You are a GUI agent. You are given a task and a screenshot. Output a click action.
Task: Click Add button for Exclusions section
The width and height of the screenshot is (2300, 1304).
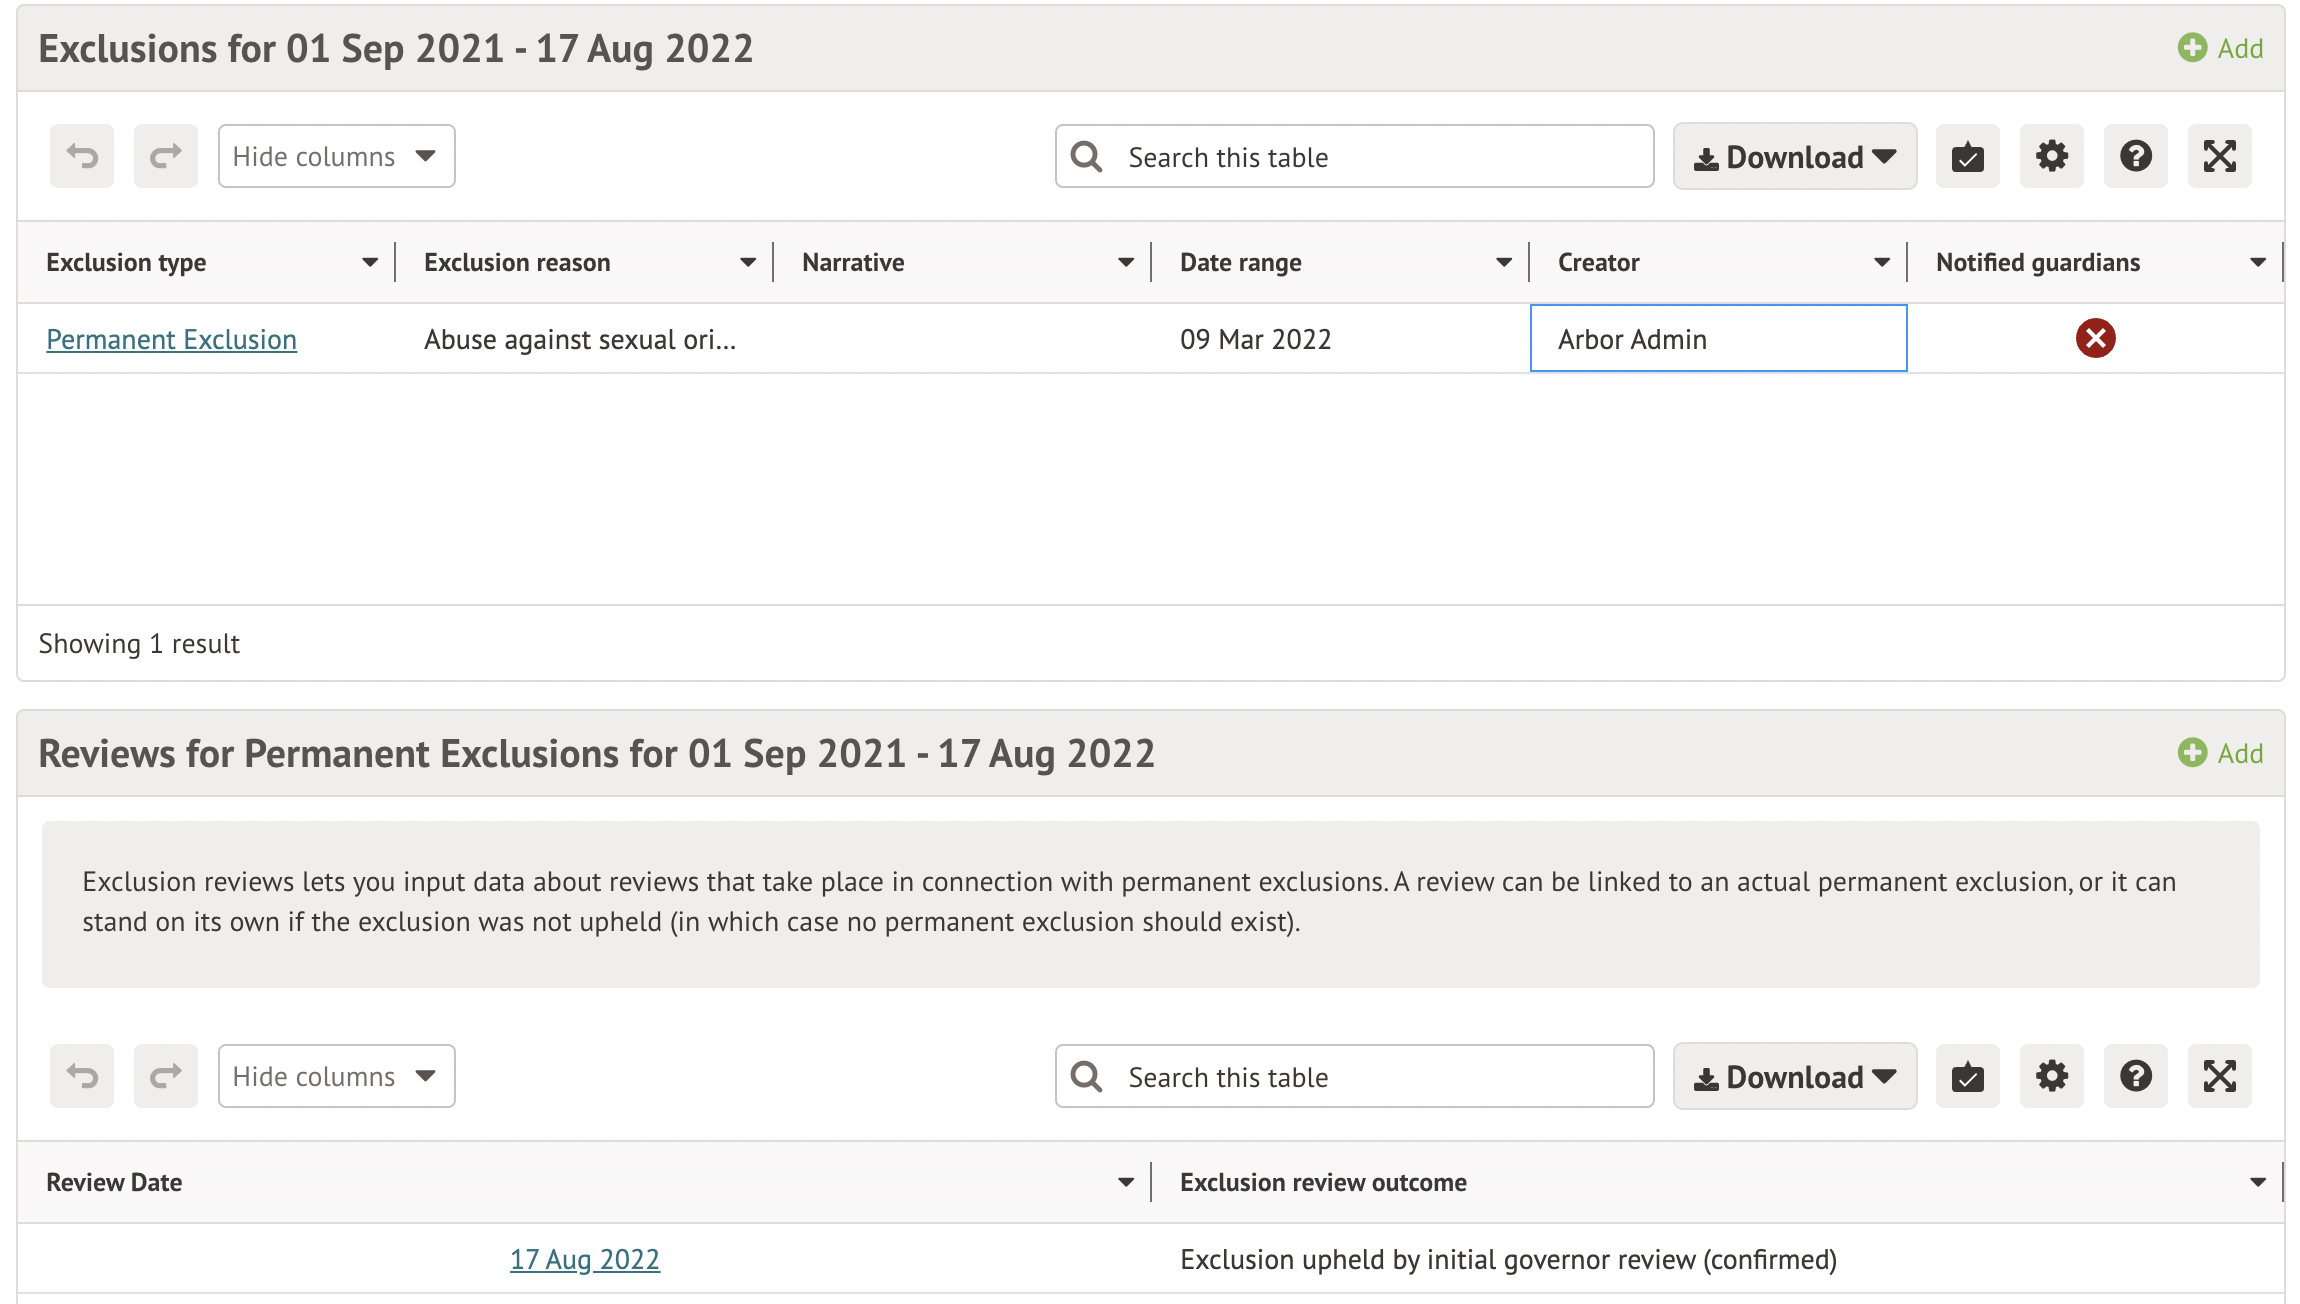(2220, 48)
